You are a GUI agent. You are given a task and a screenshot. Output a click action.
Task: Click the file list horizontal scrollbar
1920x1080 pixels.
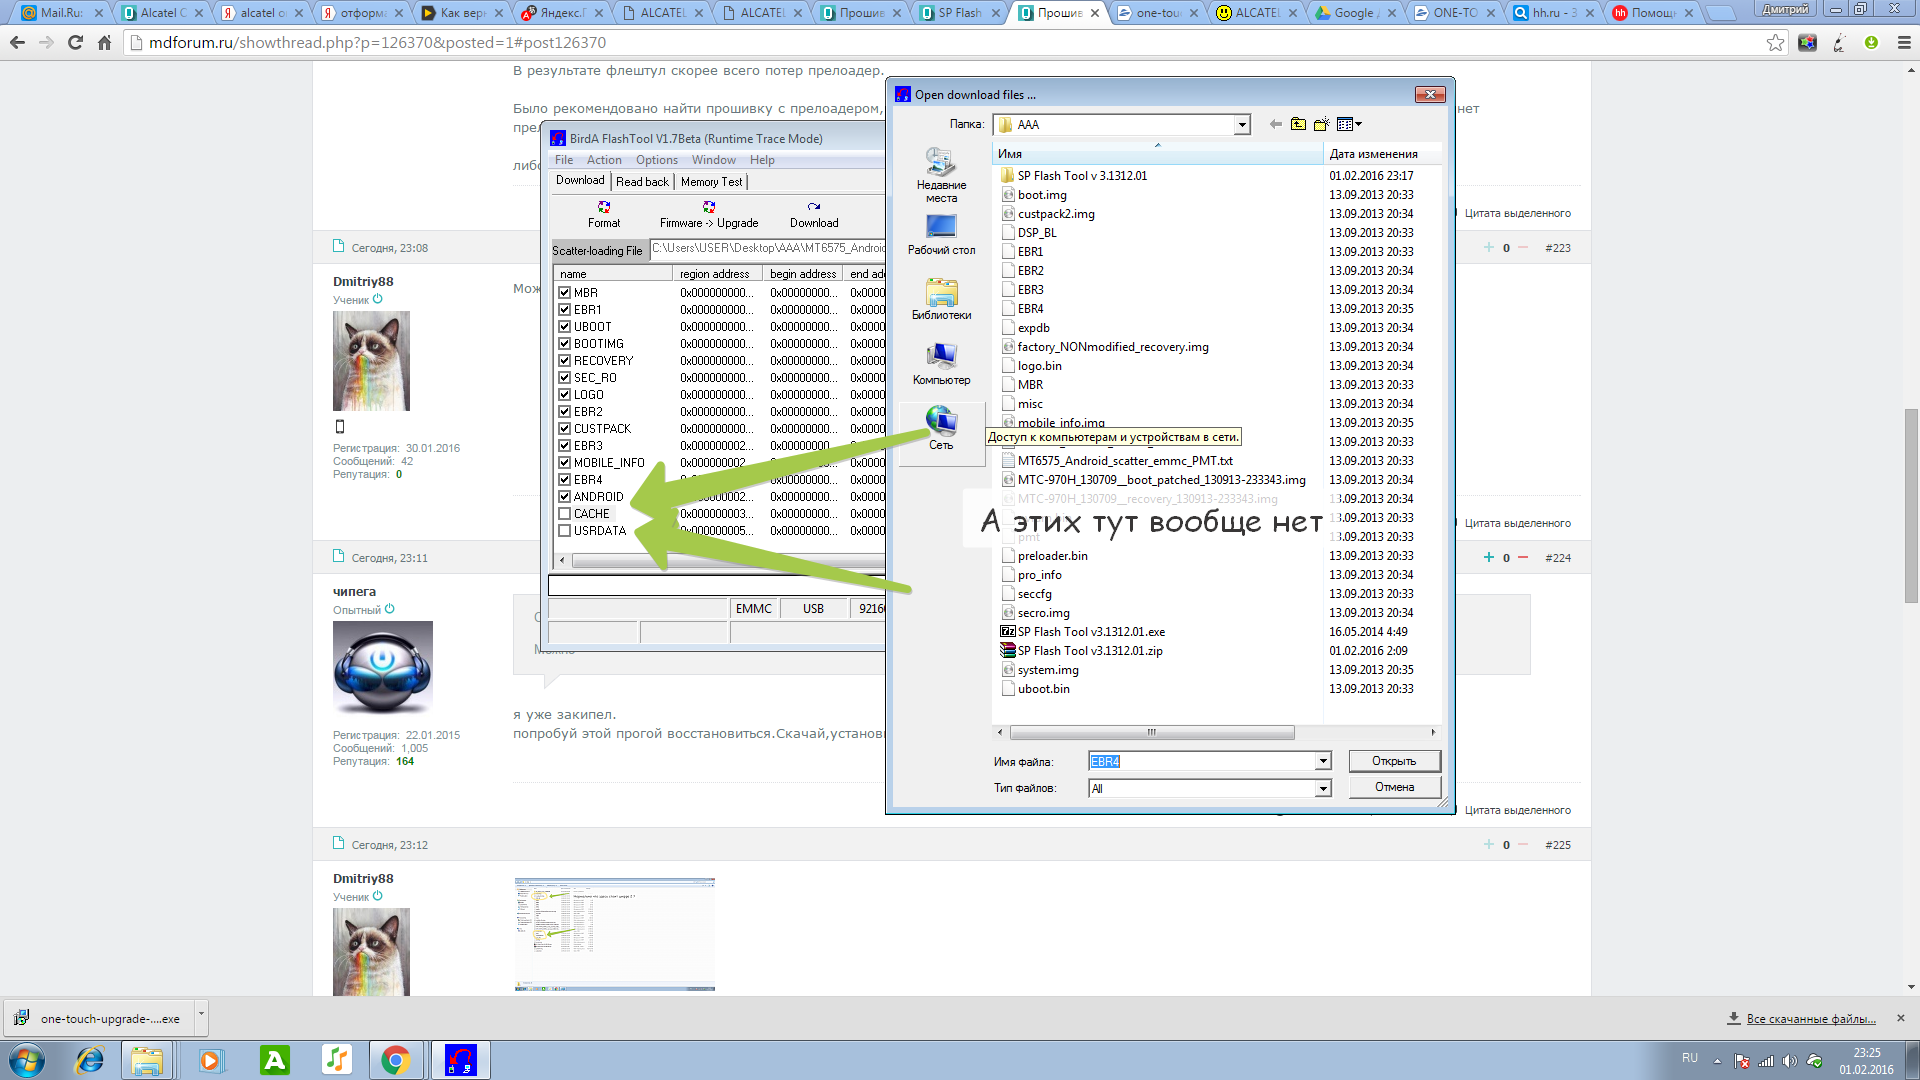click(x=1150, y=732)
